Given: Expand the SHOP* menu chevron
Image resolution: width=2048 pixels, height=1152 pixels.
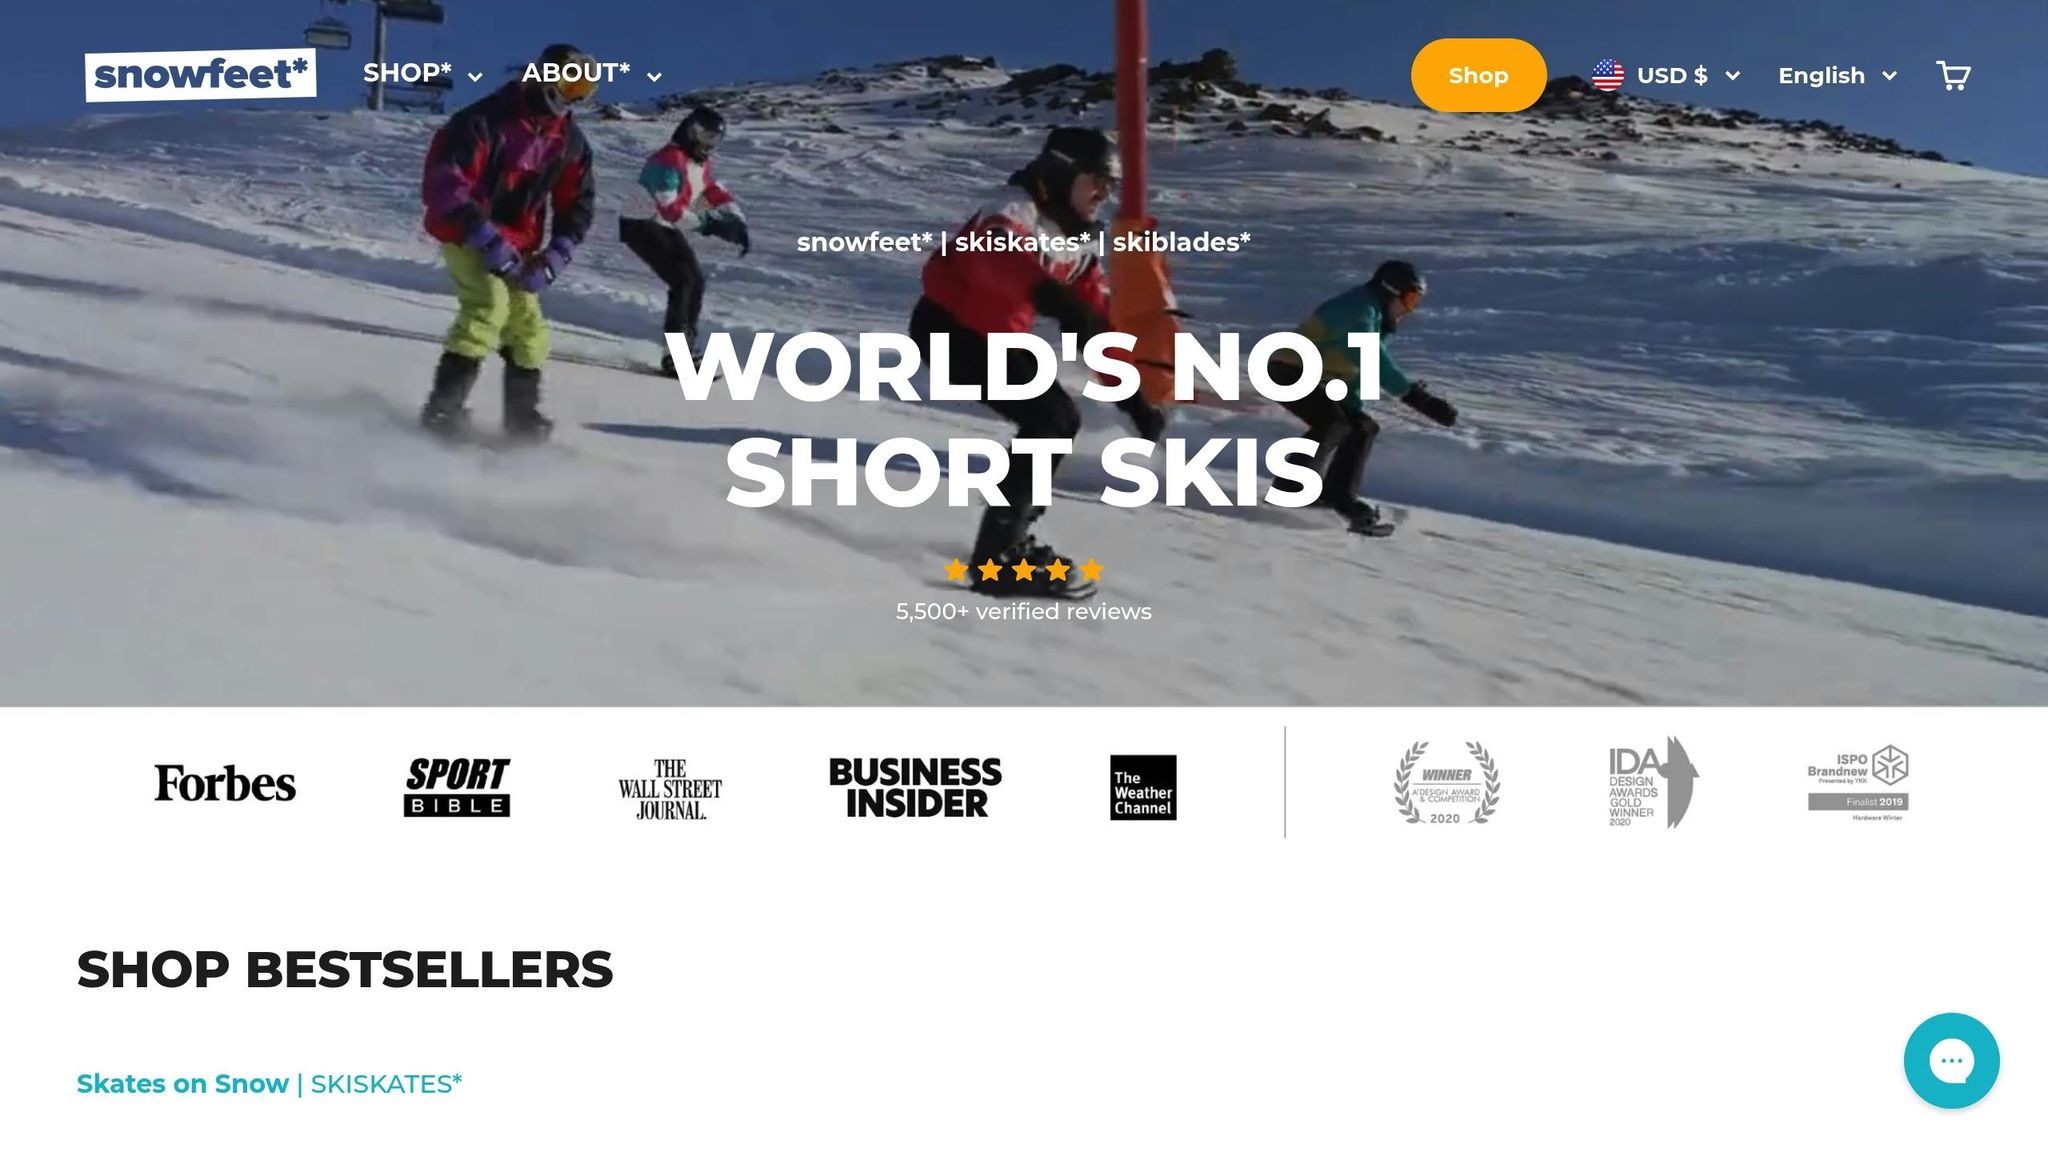Looking at the screenshot, I should point(475,77).
